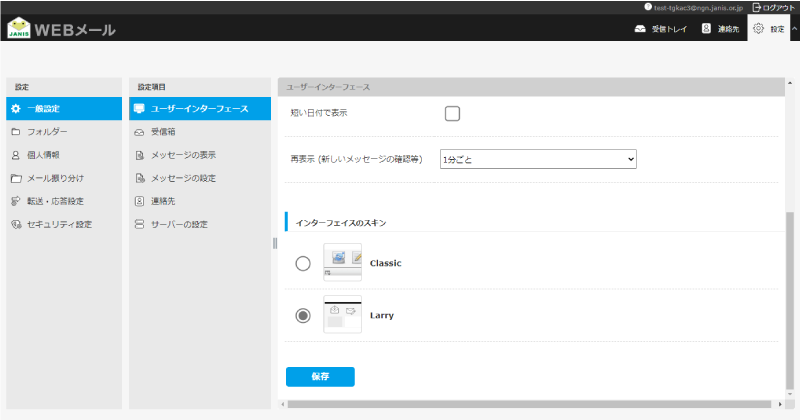The width and height of the screenshot is (800, 420).
Task: Click the vertical scrollbar in settings pane
Action: [791, 300]
